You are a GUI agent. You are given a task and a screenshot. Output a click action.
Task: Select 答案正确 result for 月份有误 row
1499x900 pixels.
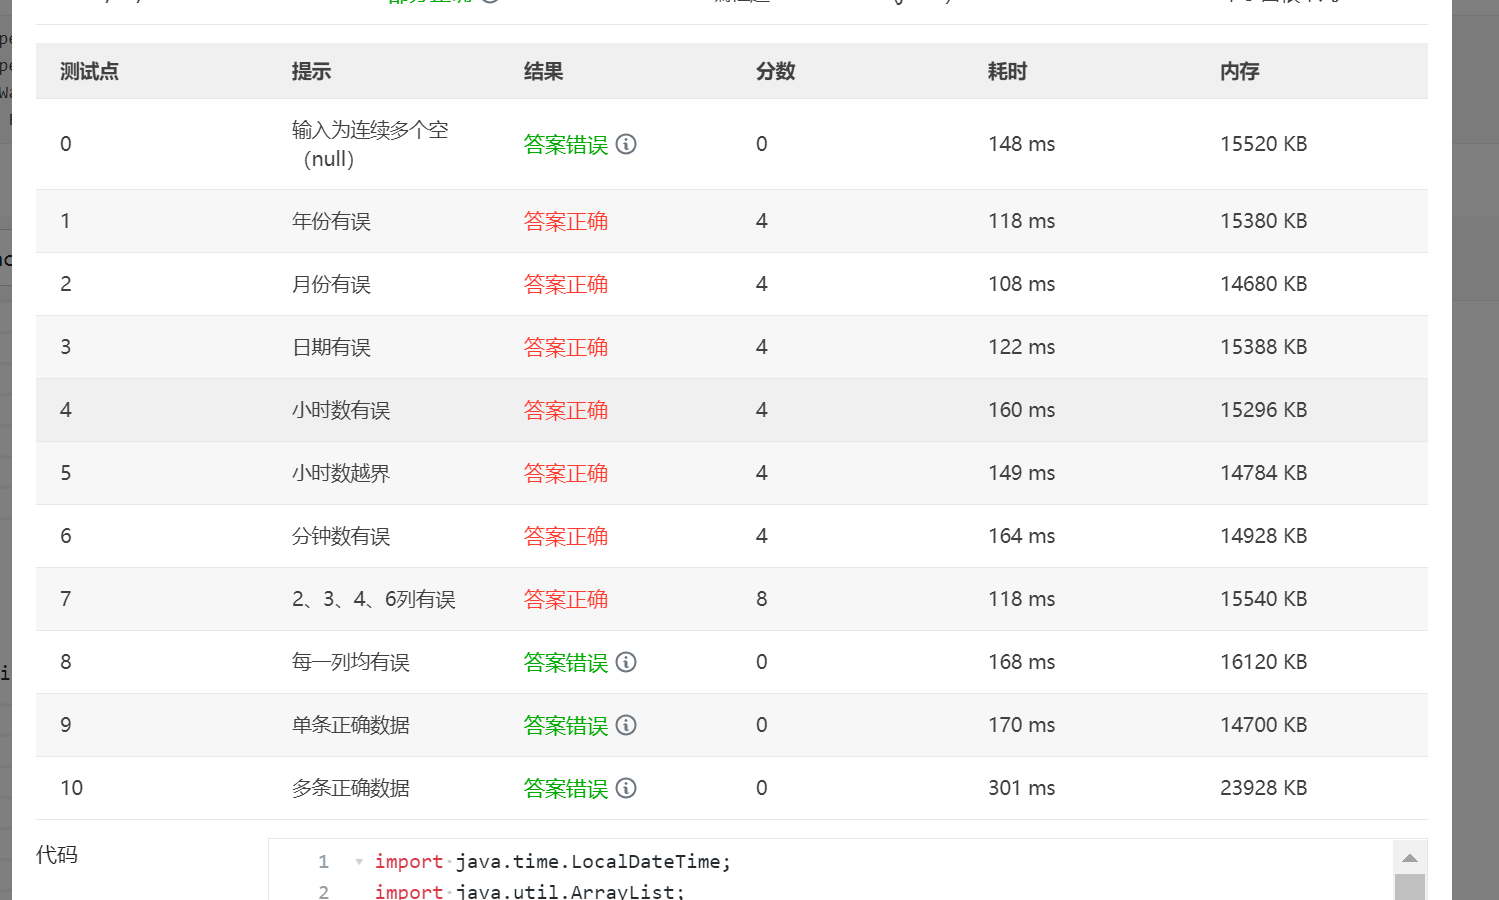click(x=566, y=284)
